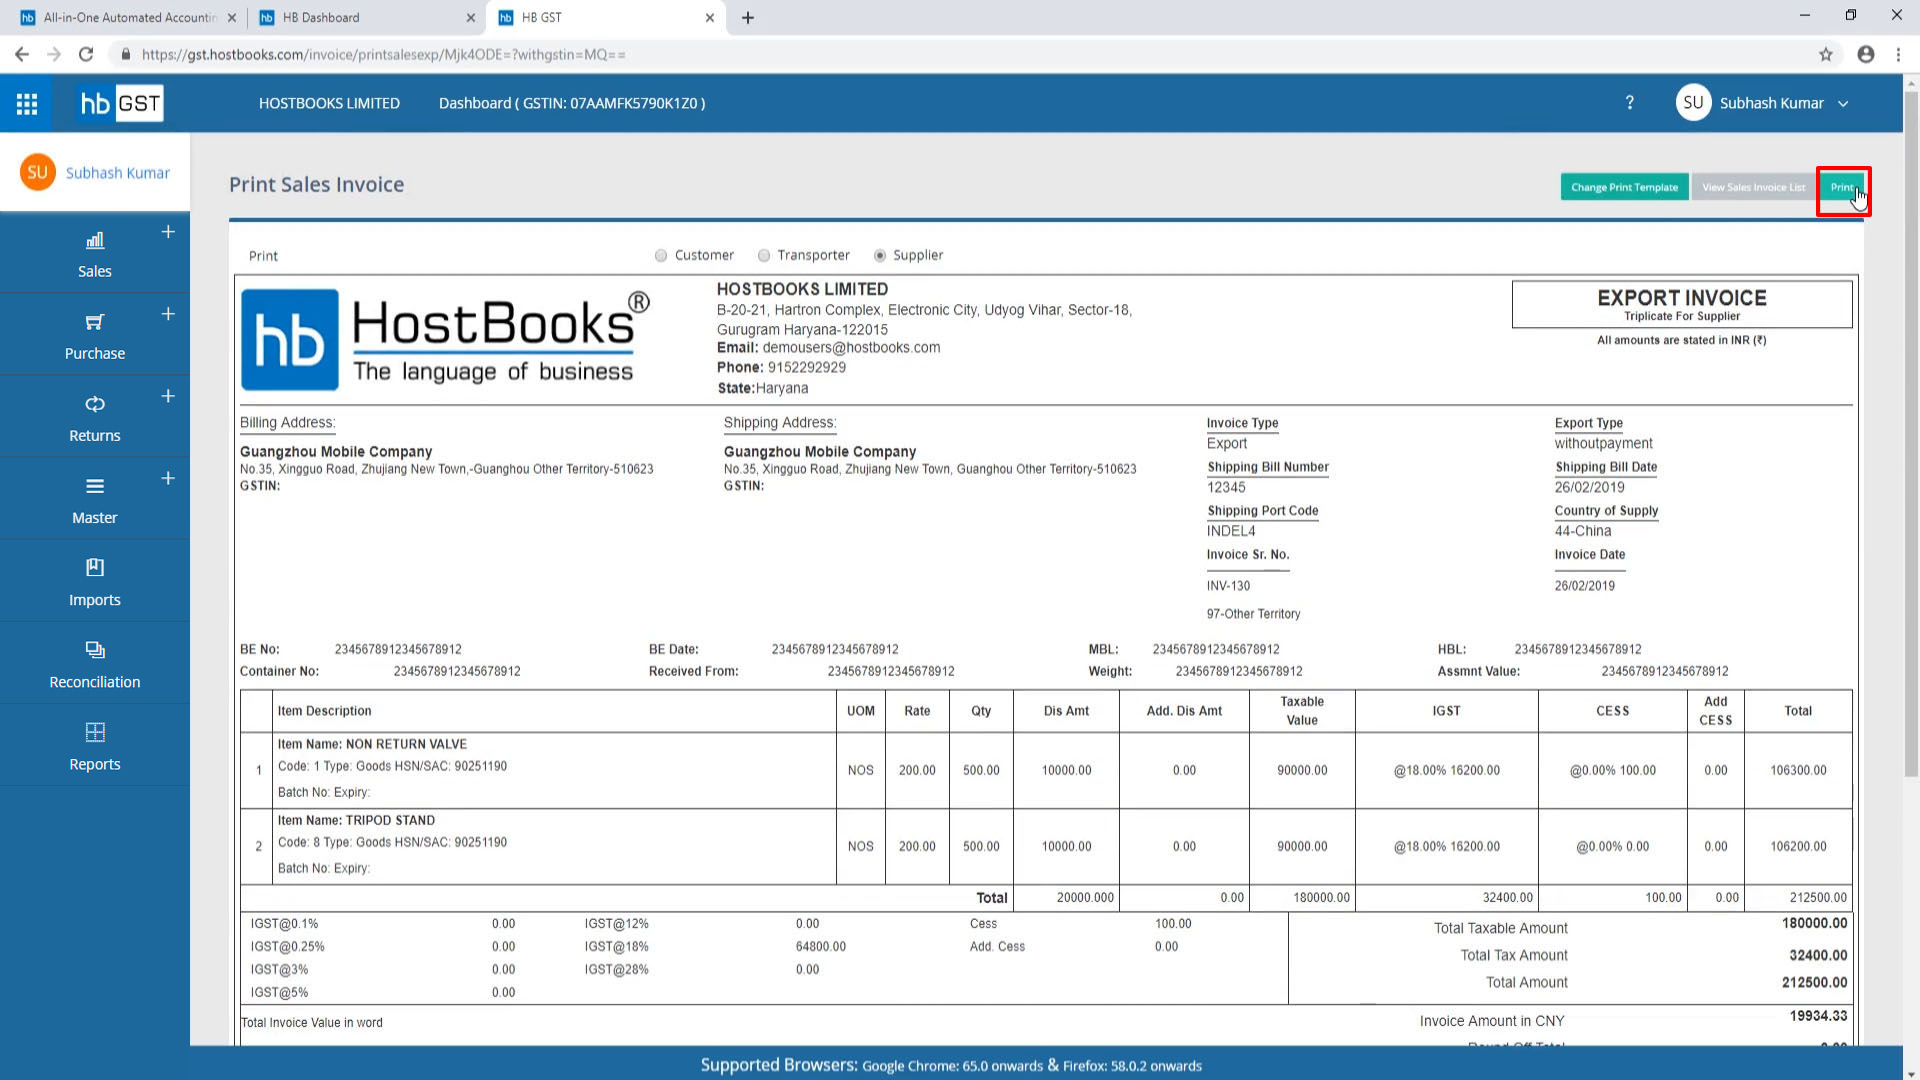Expand the Purchase submenu plus sign
1920x1080 pixels.
pyautogui.click(x=168, y=314)
